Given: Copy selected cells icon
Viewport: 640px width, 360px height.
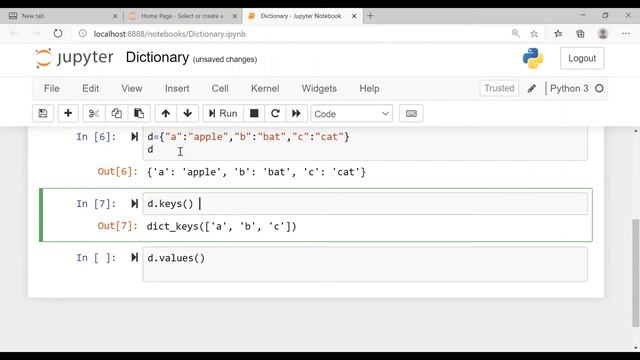Looking at the screenshot, I should 116,113.
